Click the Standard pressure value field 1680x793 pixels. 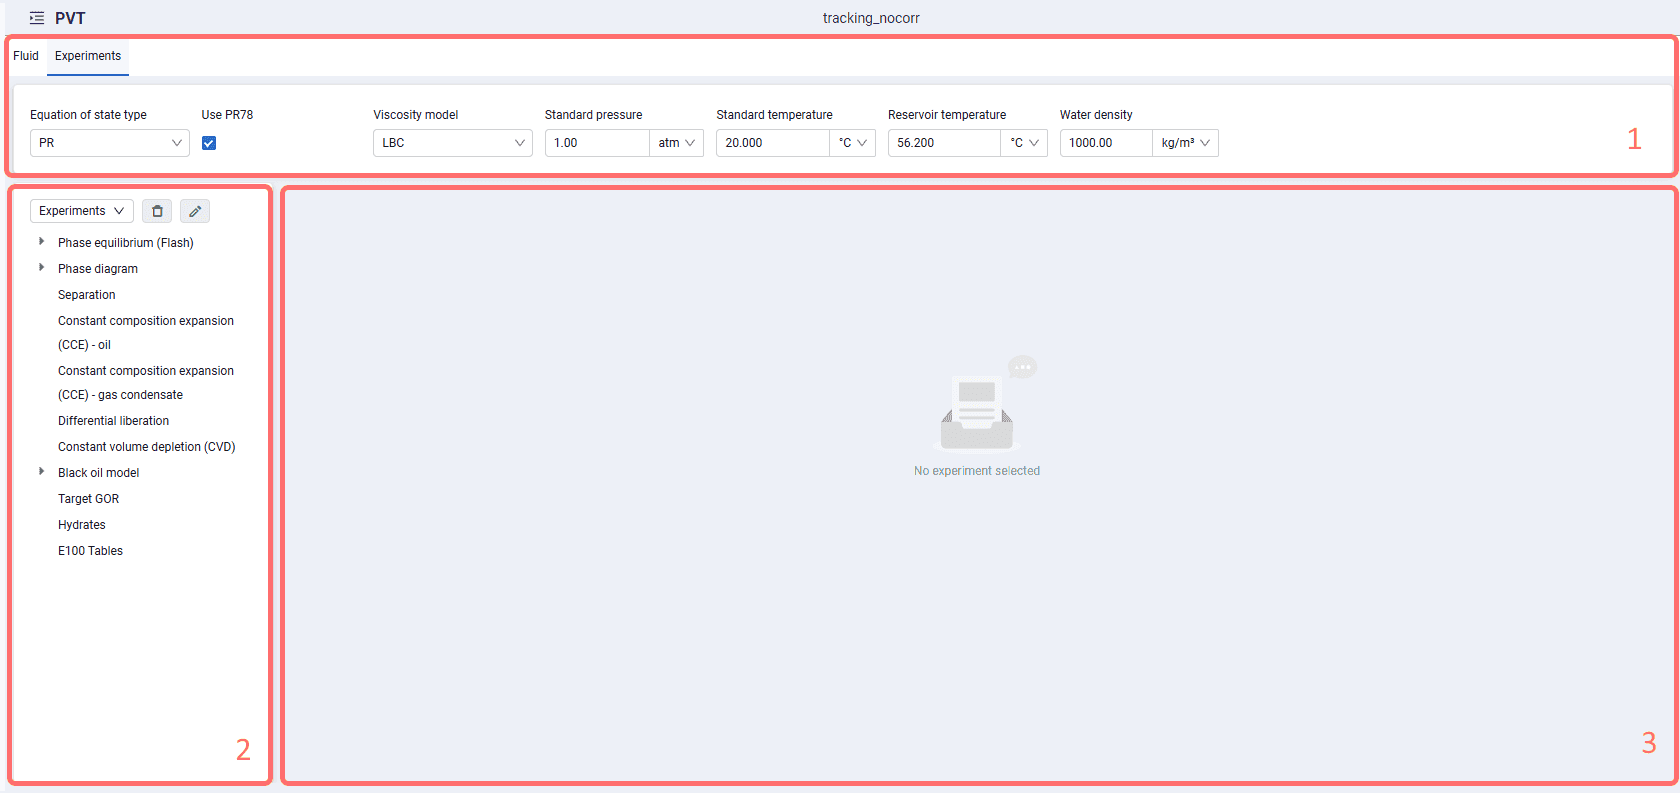pyautogui.click(x=597, y=143)
